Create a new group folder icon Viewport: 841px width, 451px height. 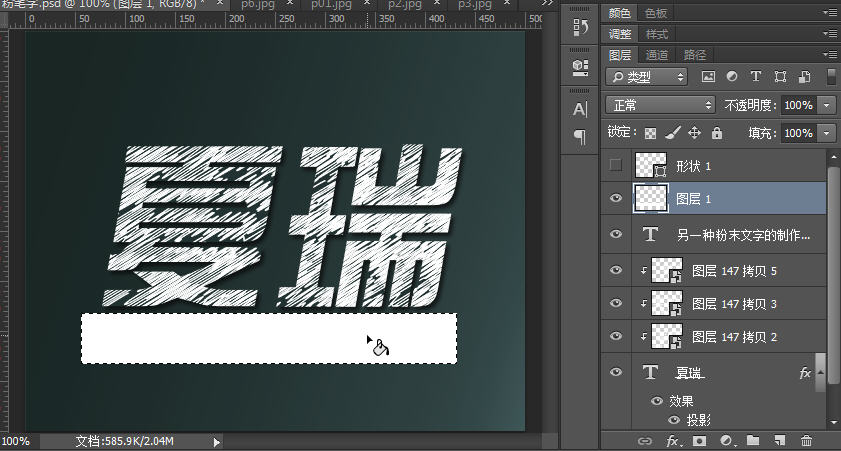click(x=753, y=440)
